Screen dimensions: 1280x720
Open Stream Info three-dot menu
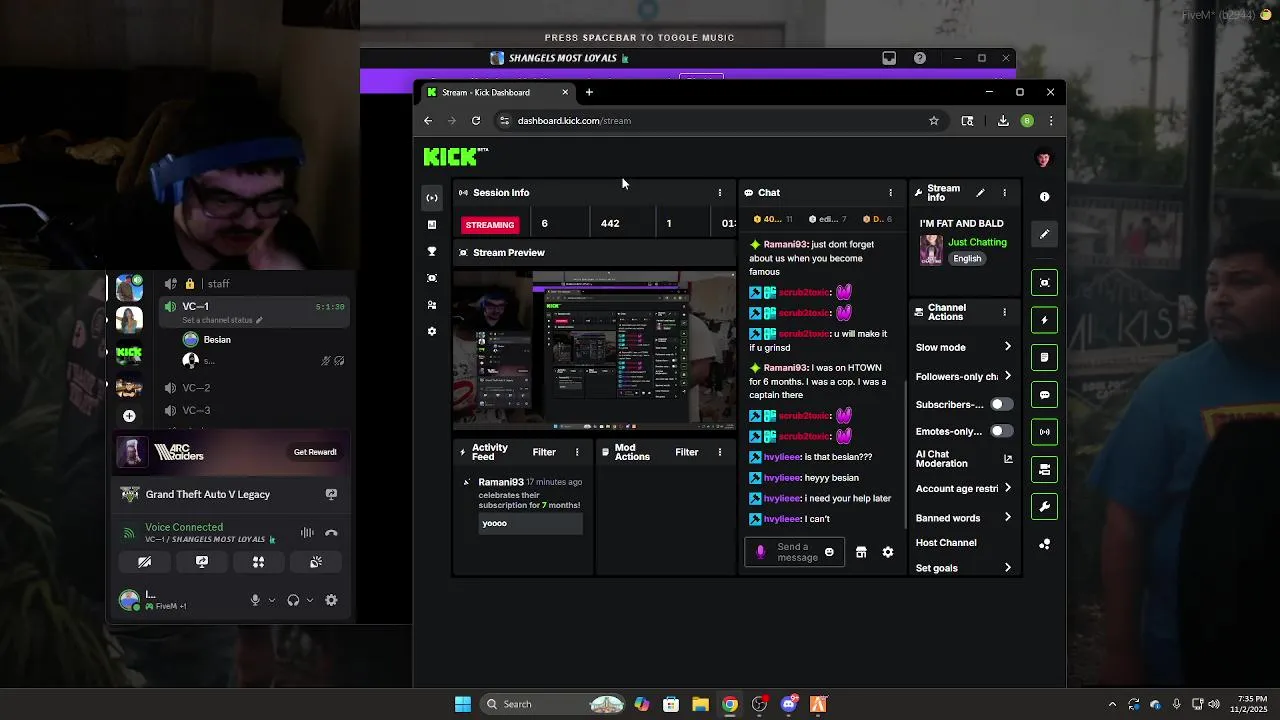pos(1004,193)
